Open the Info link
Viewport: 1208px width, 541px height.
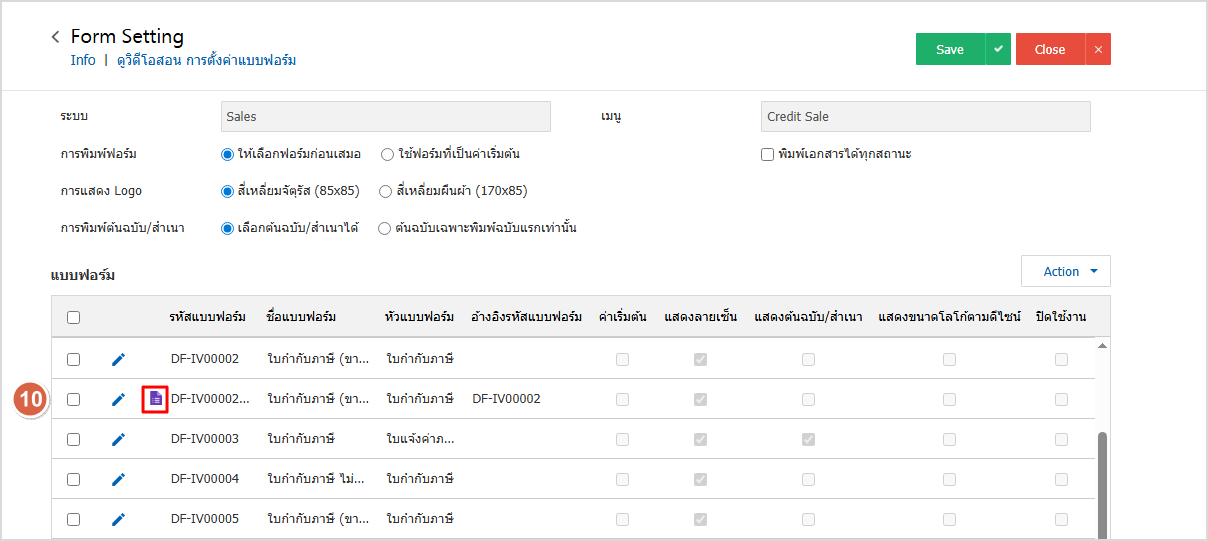[x=83, y=60]
